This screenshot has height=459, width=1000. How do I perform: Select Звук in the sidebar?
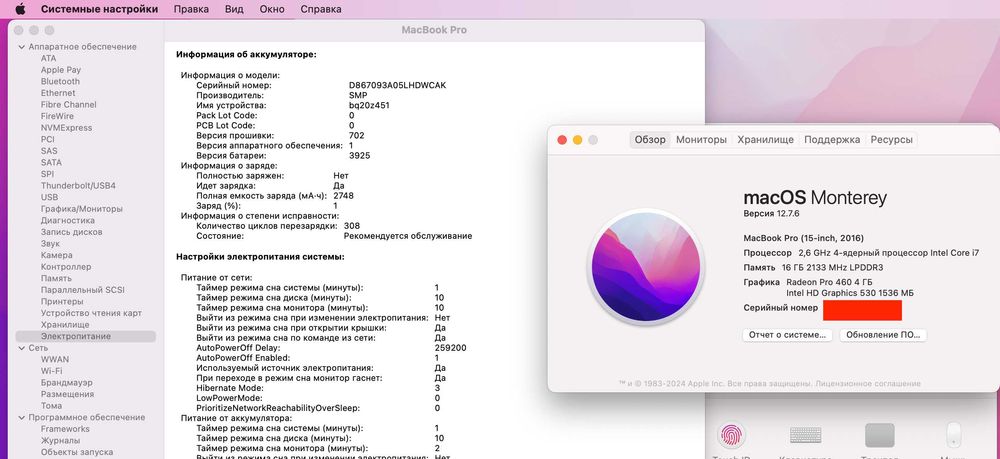(50, 244)
